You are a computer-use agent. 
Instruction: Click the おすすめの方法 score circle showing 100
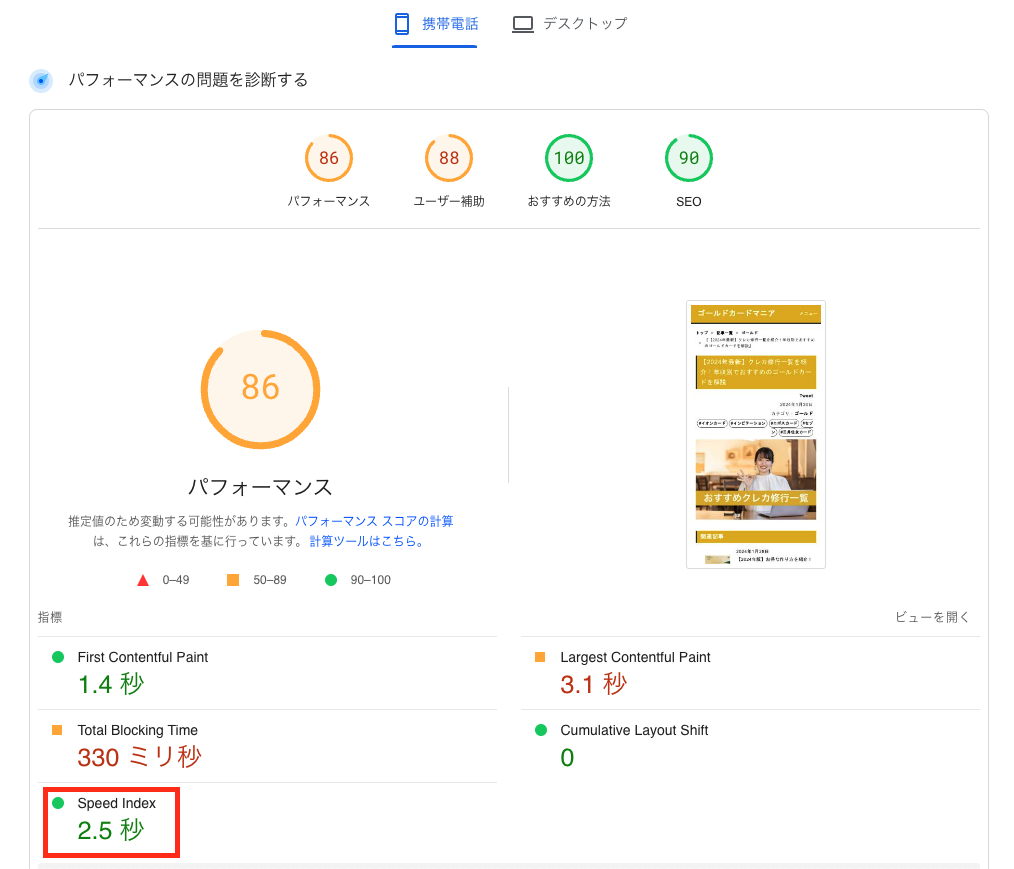(569, 158)
